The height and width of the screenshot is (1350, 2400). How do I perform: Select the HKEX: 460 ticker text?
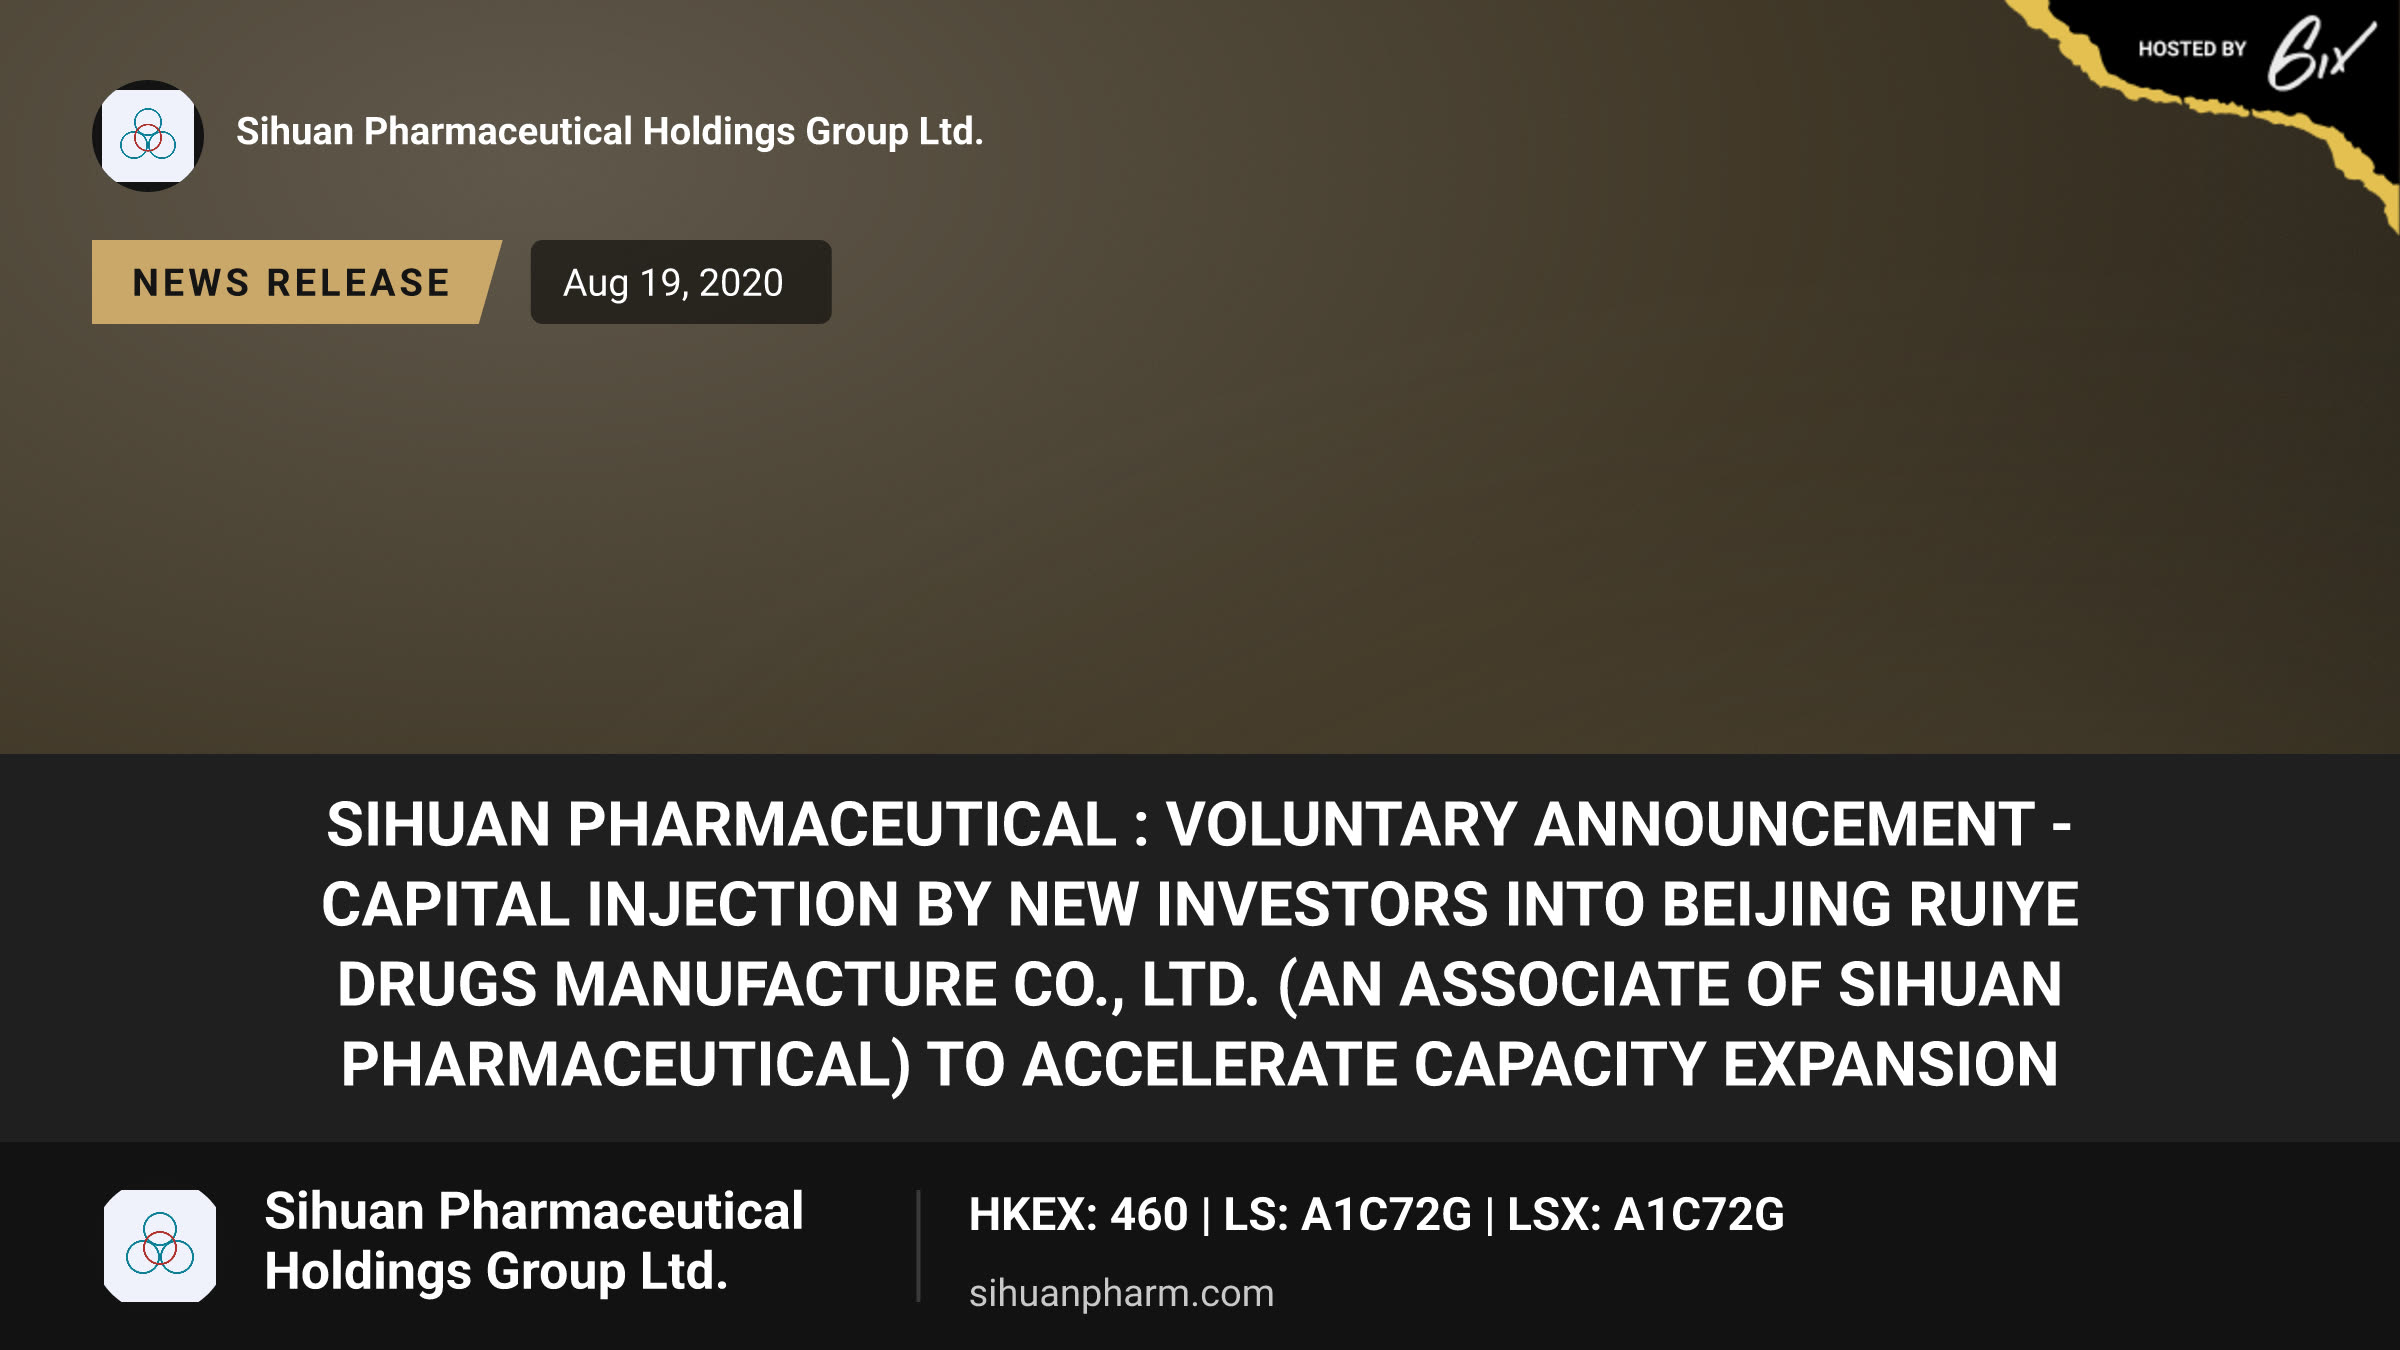coord(1078,1215)
